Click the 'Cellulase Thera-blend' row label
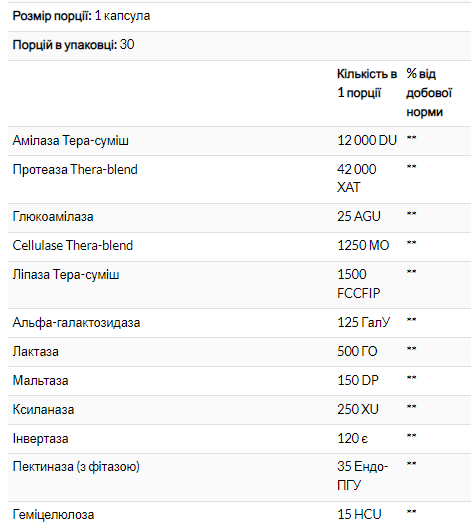The width and height of the screenshot is (475, 524). [73, 246]
